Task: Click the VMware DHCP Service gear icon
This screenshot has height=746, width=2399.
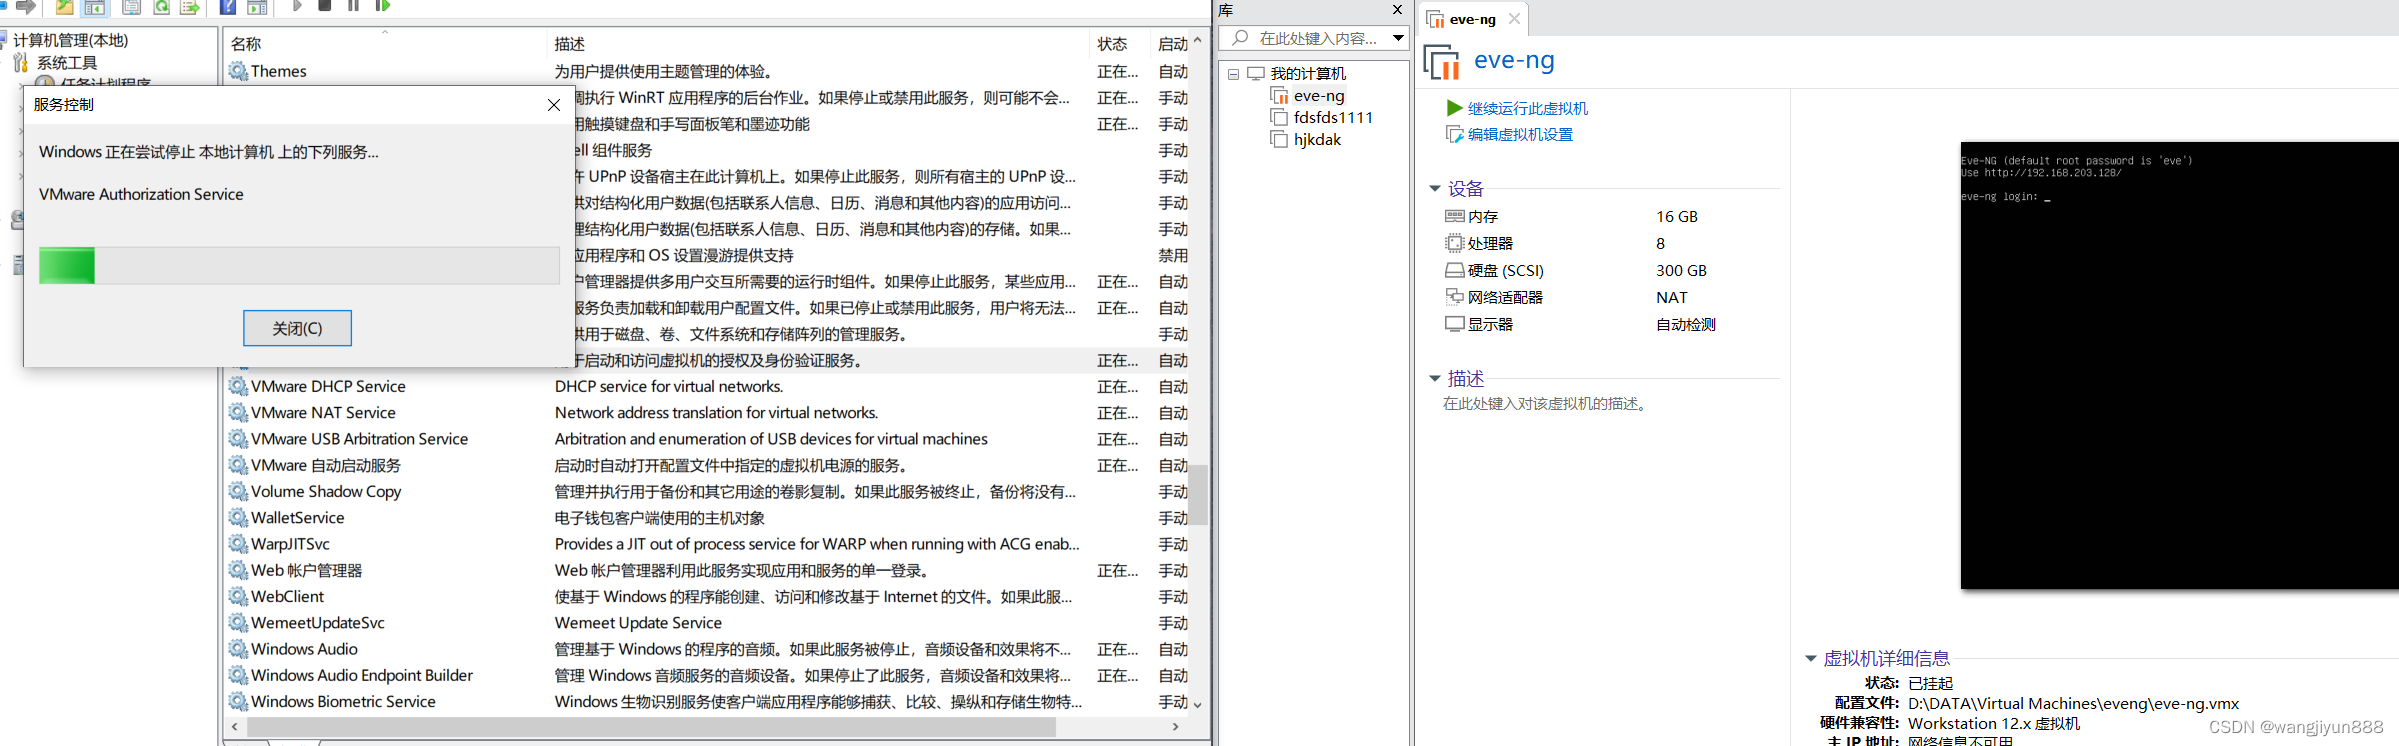Action: coord(238,386)
